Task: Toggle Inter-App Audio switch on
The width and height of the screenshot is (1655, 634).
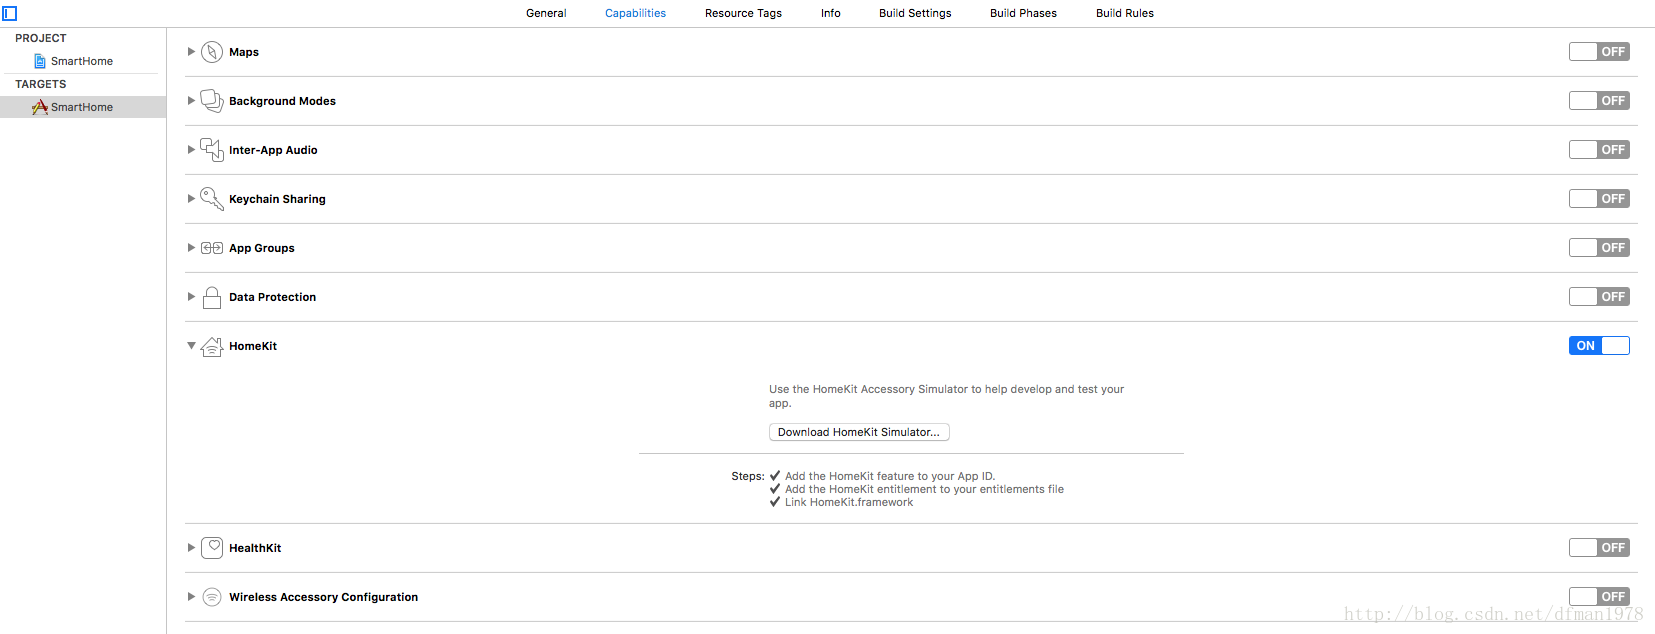Action: (x=1599, y=150)
